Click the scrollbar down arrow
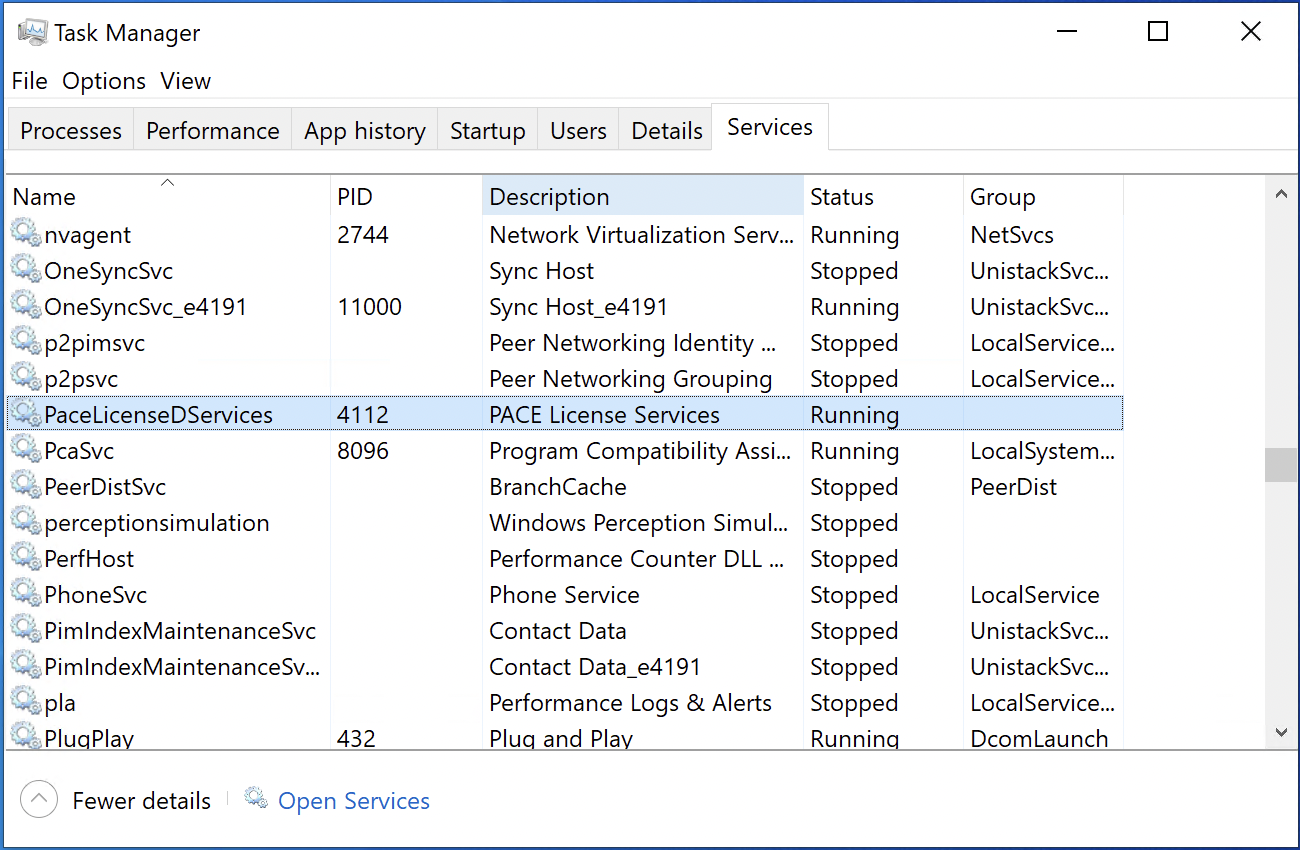The width and height of the screenshot is (1300, 850). 1281,732
